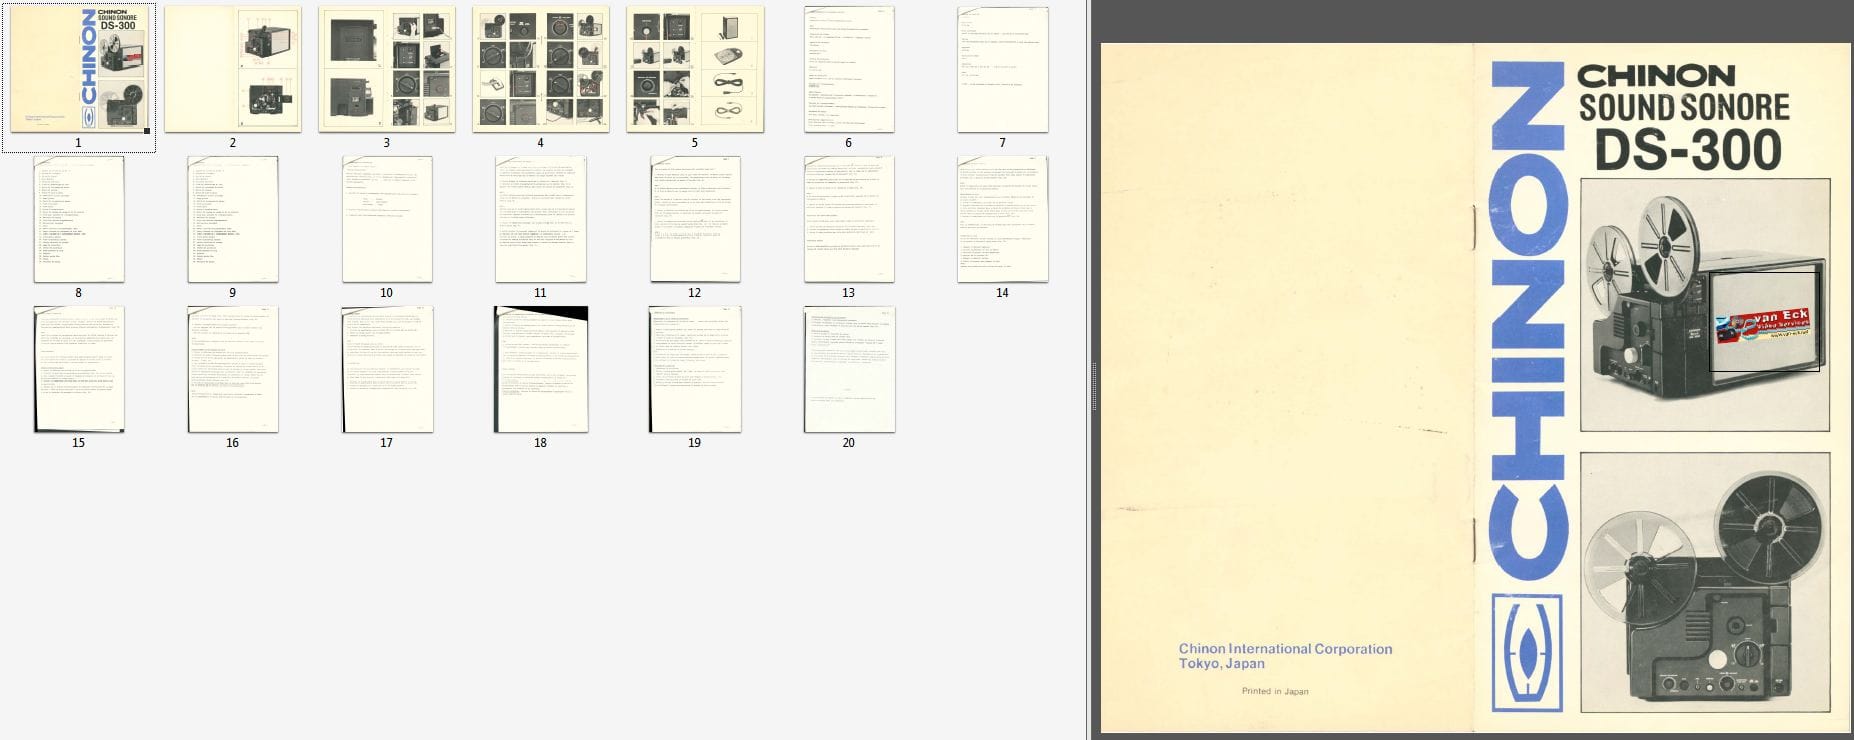Click the splitter handle between thumbnail and page panes
Viewport: 1854px width, 740px height.
(x=1092, y=371)
